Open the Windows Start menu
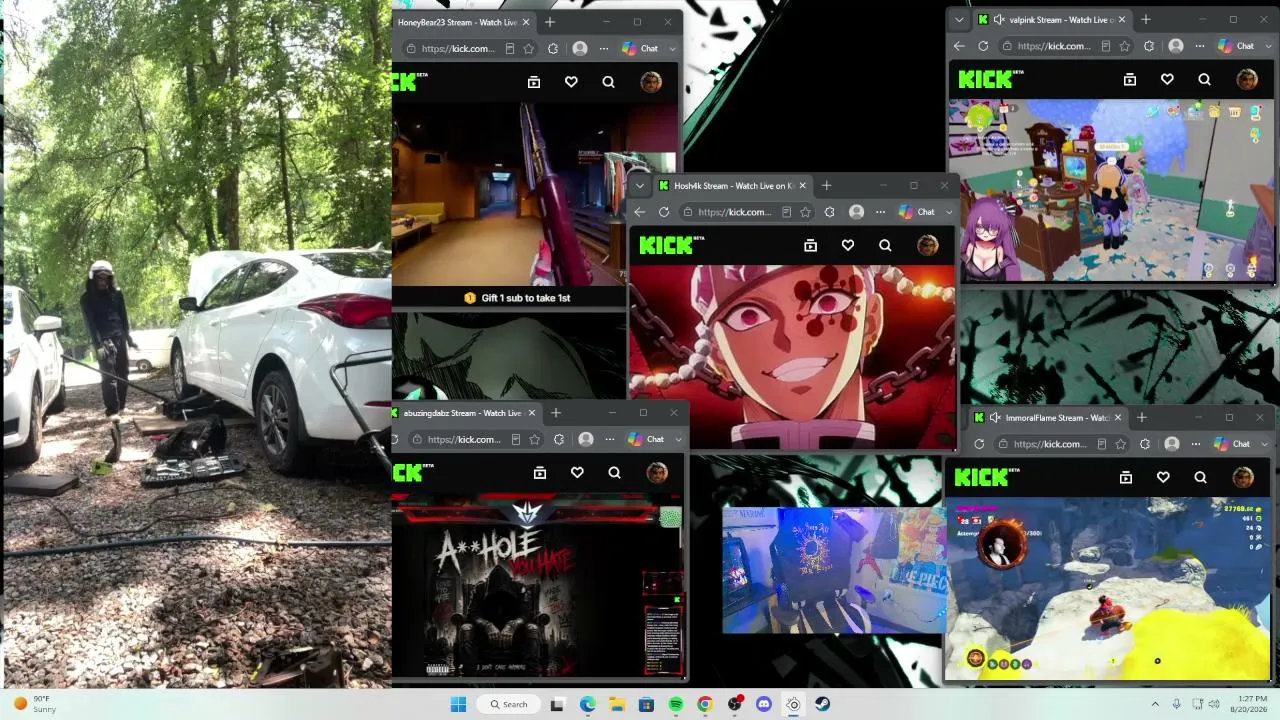 coord(458,704)
